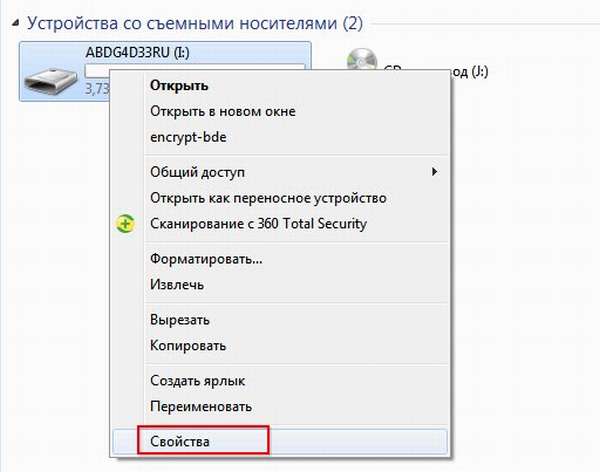Click the 360 Total Security icon
The height and width of the screenshot is (472, 600).
pos(125,224)
